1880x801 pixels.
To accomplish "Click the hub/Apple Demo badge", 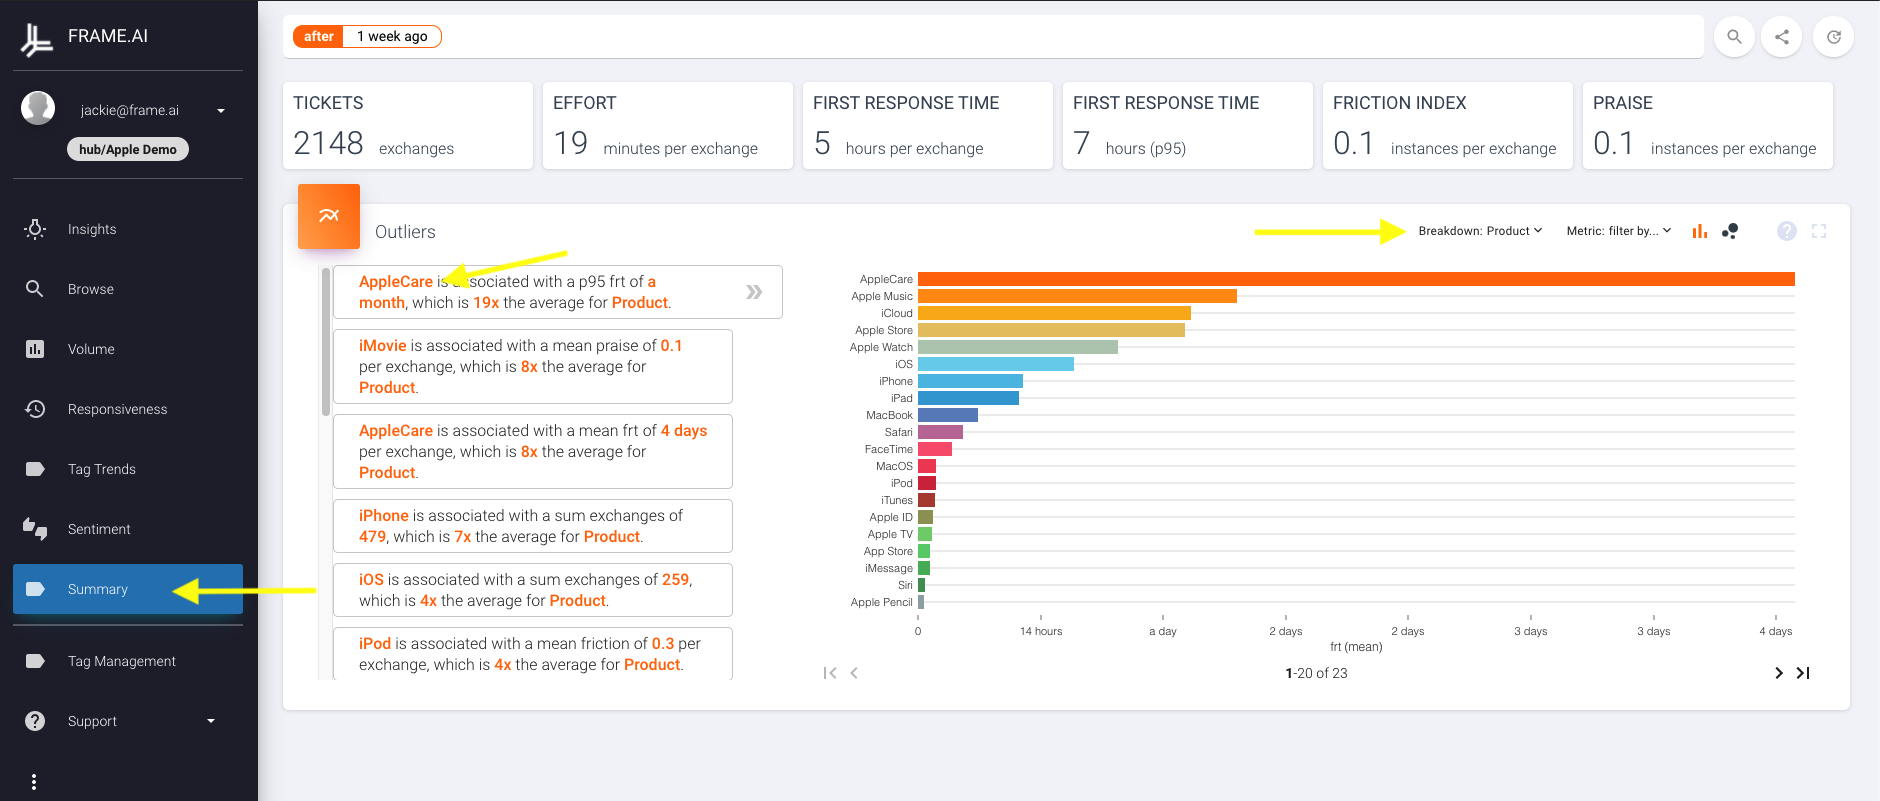I will click(x=128, y=149).
